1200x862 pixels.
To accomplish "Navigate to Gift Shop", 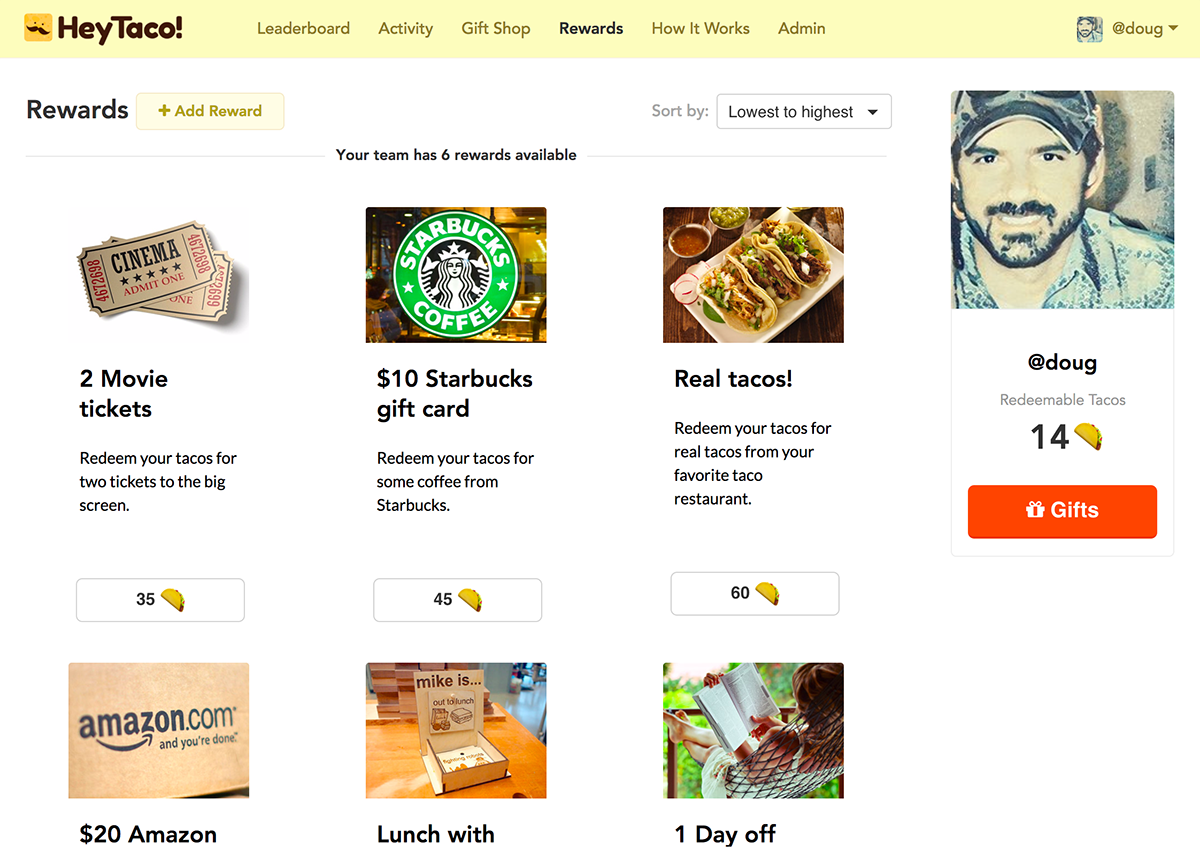I will point(496,28).
